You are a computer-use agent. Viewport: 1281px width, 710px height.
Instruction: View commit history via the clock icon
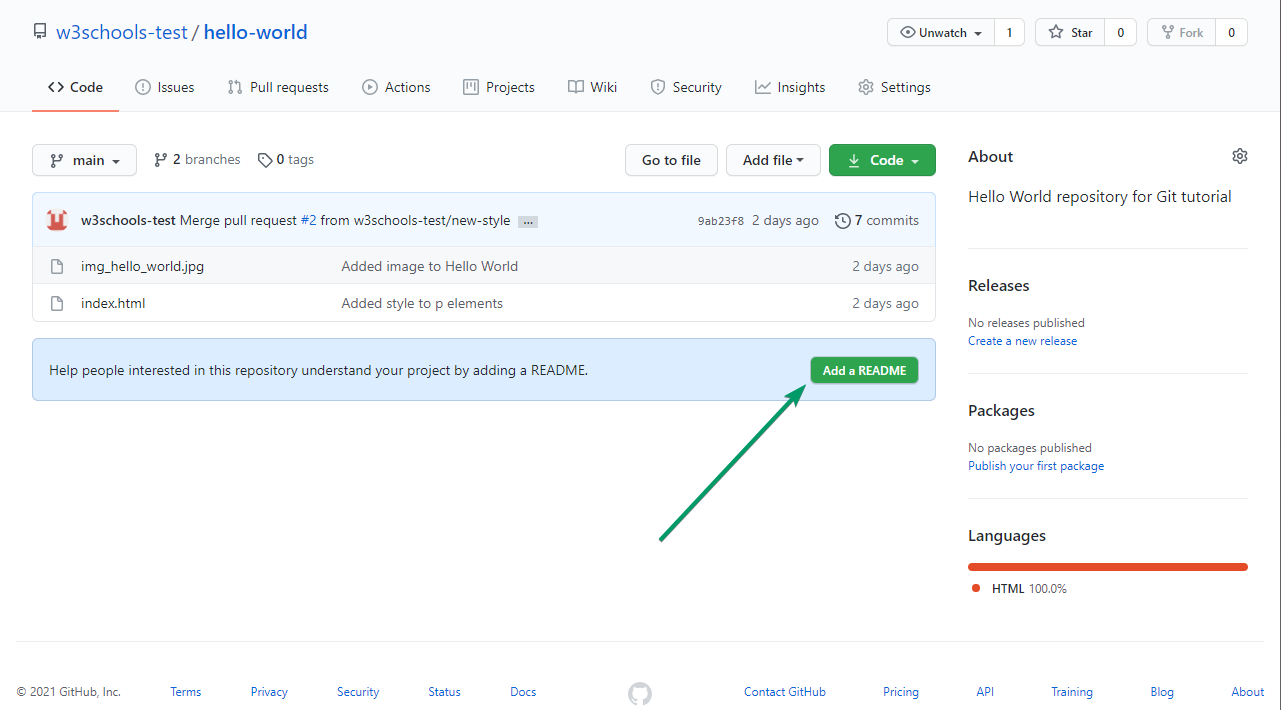(x=841, y=220)
